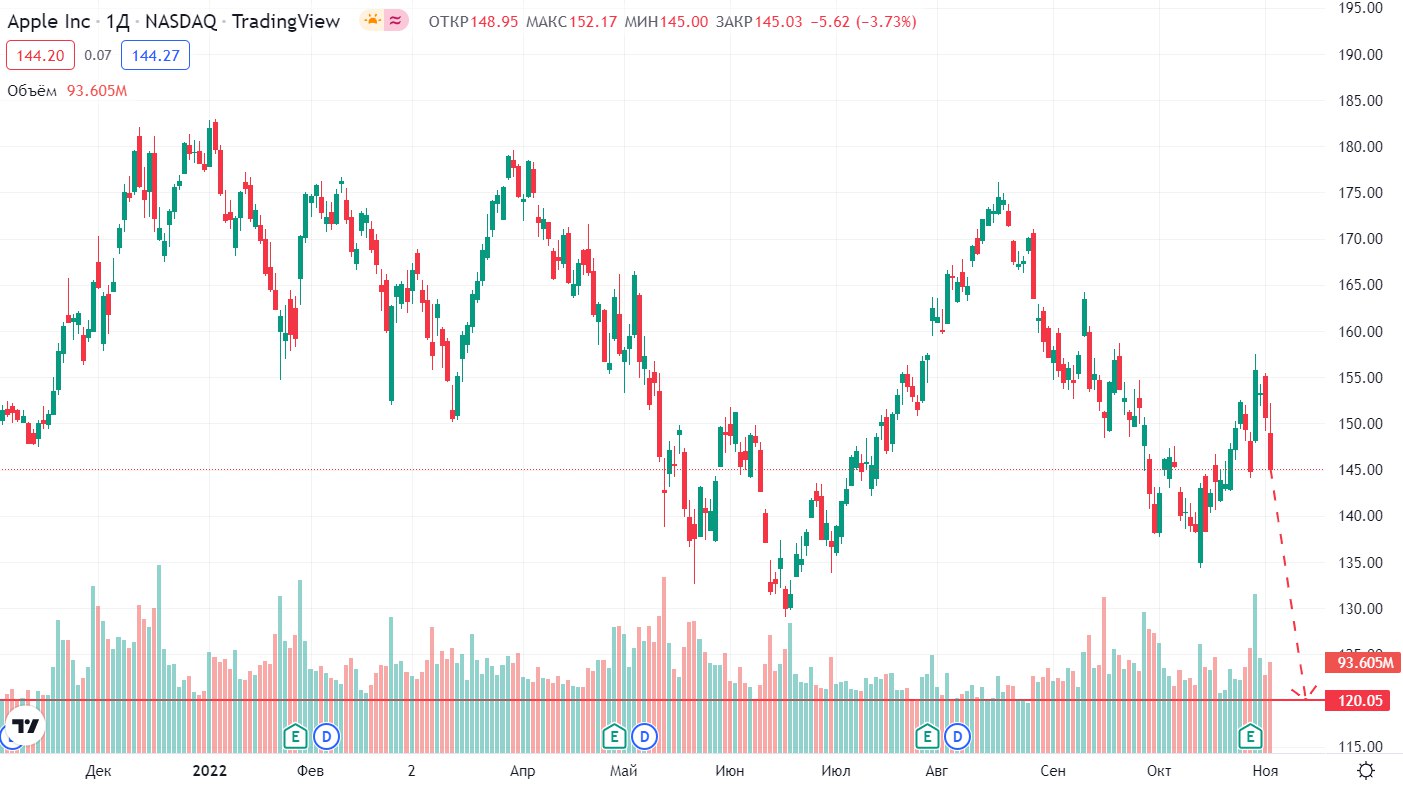Click the 93.605M value beside Объём

pyautogui.click(x=97, y=91)
